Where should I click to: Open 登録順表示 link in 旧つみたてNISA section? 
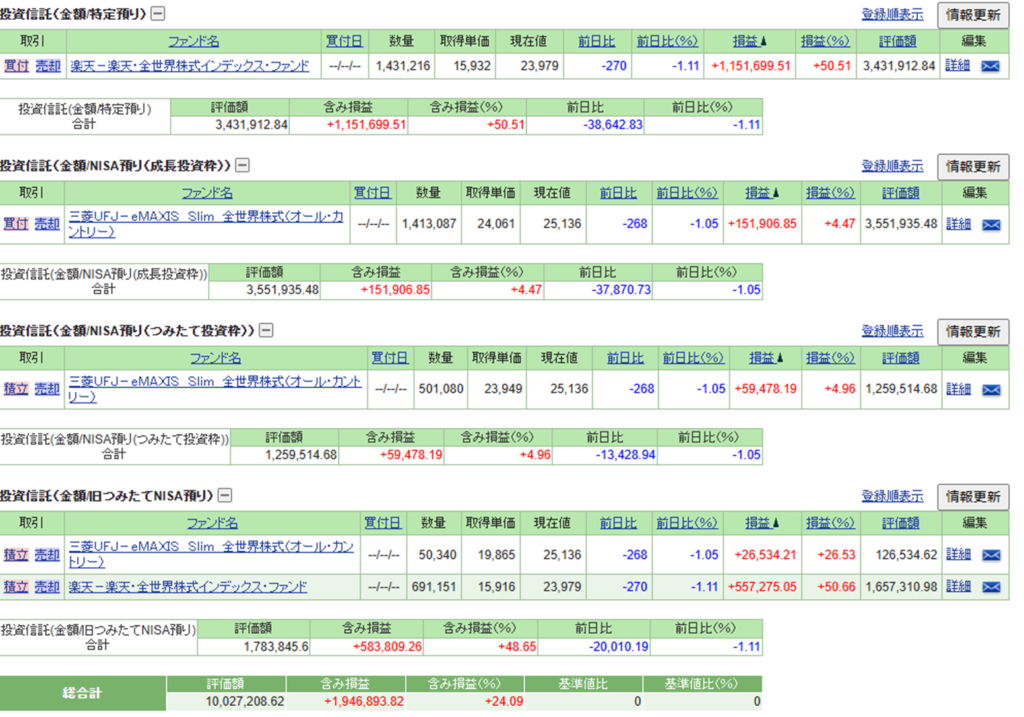[x=892, y=496]
